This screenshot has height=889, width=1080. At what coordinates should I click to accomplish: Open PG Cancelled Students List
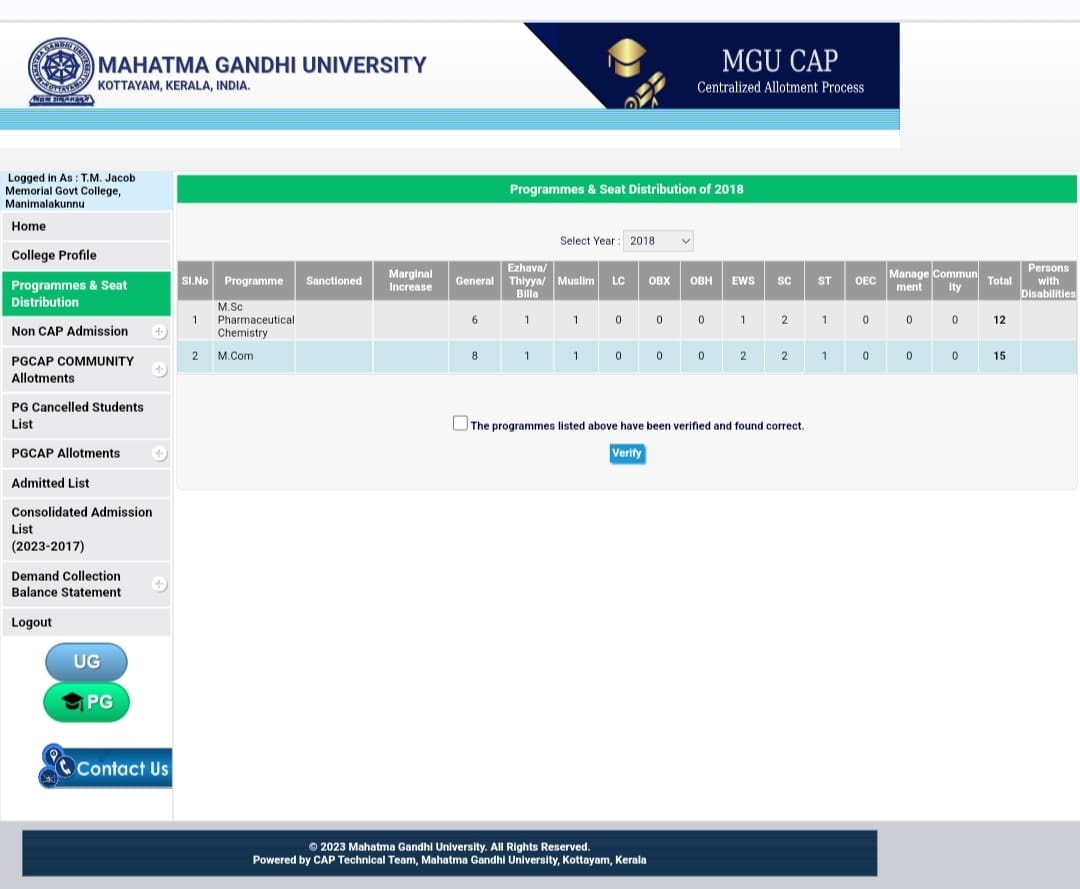pyautogui.click(x=86, y=416)
